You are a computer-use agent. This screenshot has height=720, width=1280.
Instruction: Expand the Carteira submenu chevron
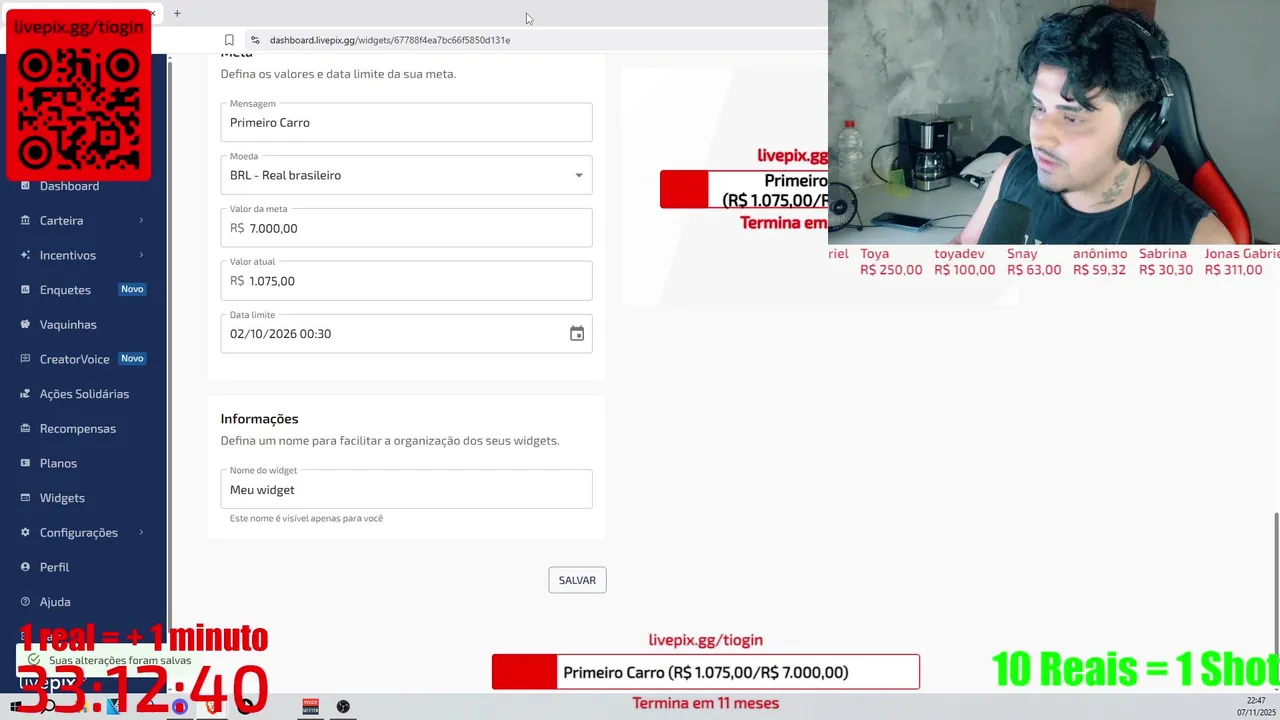[x=141, y=220]
